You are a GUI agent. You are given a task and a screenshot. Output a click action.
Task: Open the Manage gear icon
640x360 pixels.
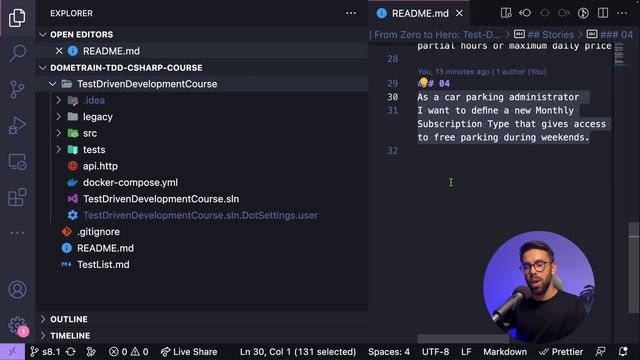tap(17, 325)
